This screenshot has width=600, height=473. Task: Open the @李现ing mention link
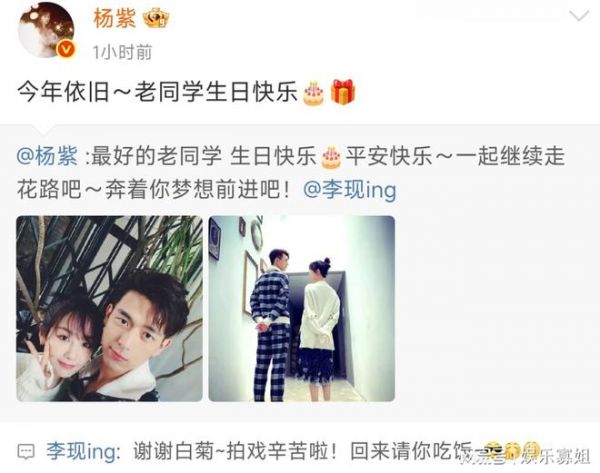[x=350, y=190]
